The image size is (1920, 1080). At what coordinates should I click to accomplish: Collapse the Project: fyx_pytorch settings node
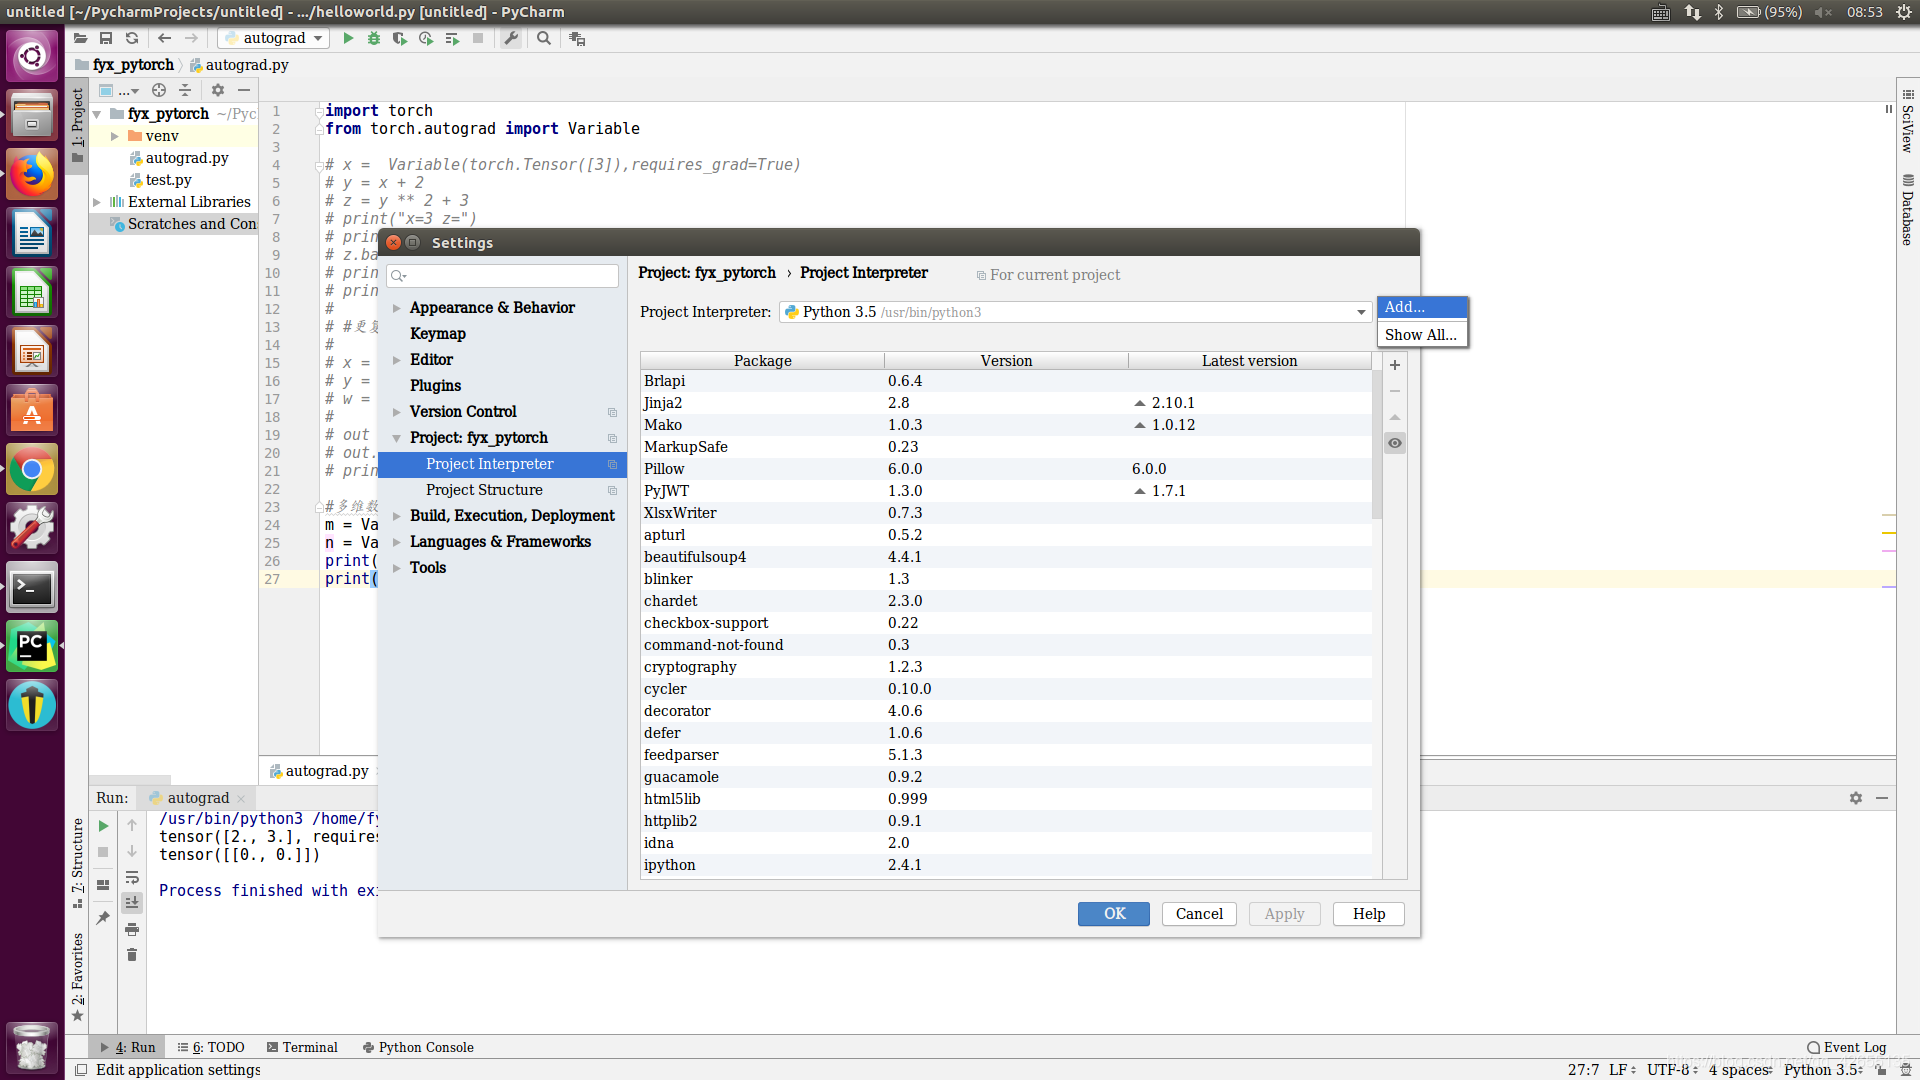coord(397,438)
